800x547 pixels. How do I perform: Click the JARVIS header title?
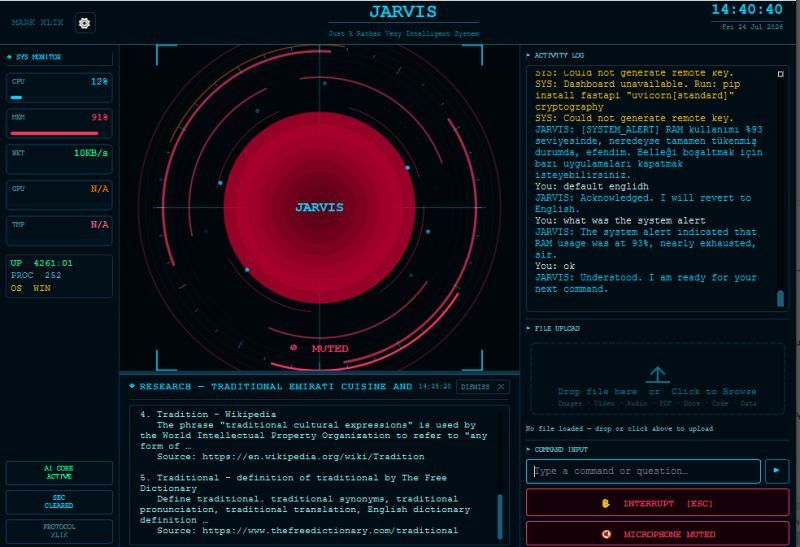tap(403, 11)
